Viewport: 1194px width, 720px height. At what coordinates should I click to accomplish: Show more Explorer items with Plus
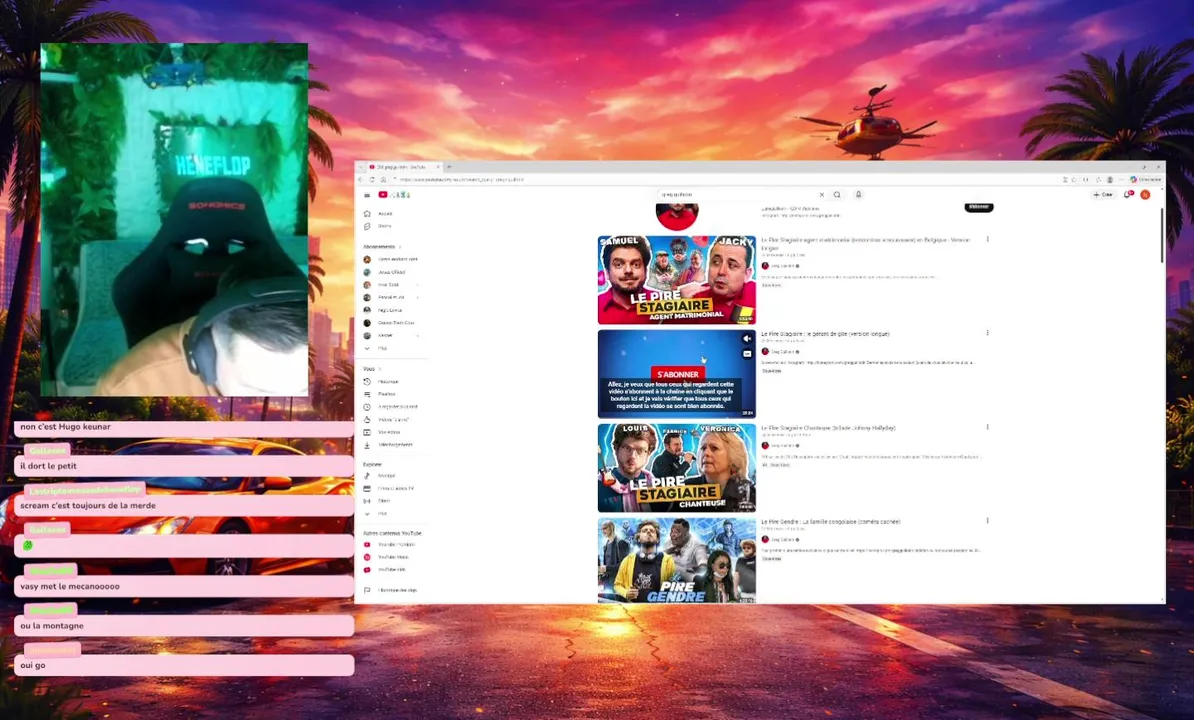pos(377,514)
